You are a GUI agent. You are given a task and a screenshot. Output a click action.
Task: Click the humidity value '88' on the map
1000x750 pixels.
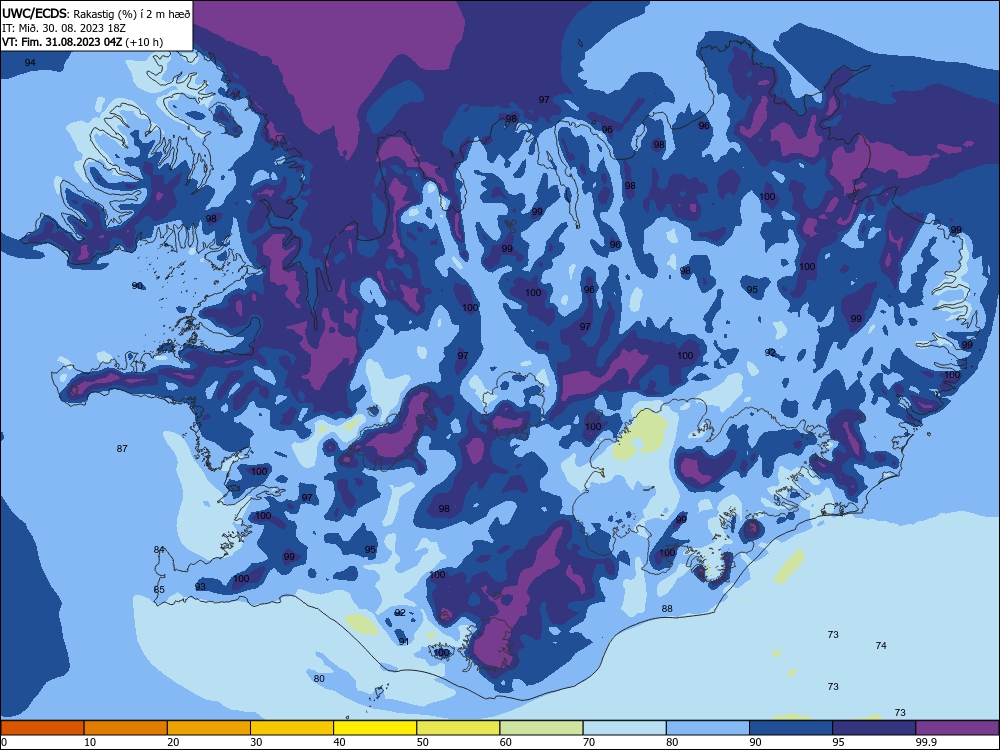tap(666, 608)
